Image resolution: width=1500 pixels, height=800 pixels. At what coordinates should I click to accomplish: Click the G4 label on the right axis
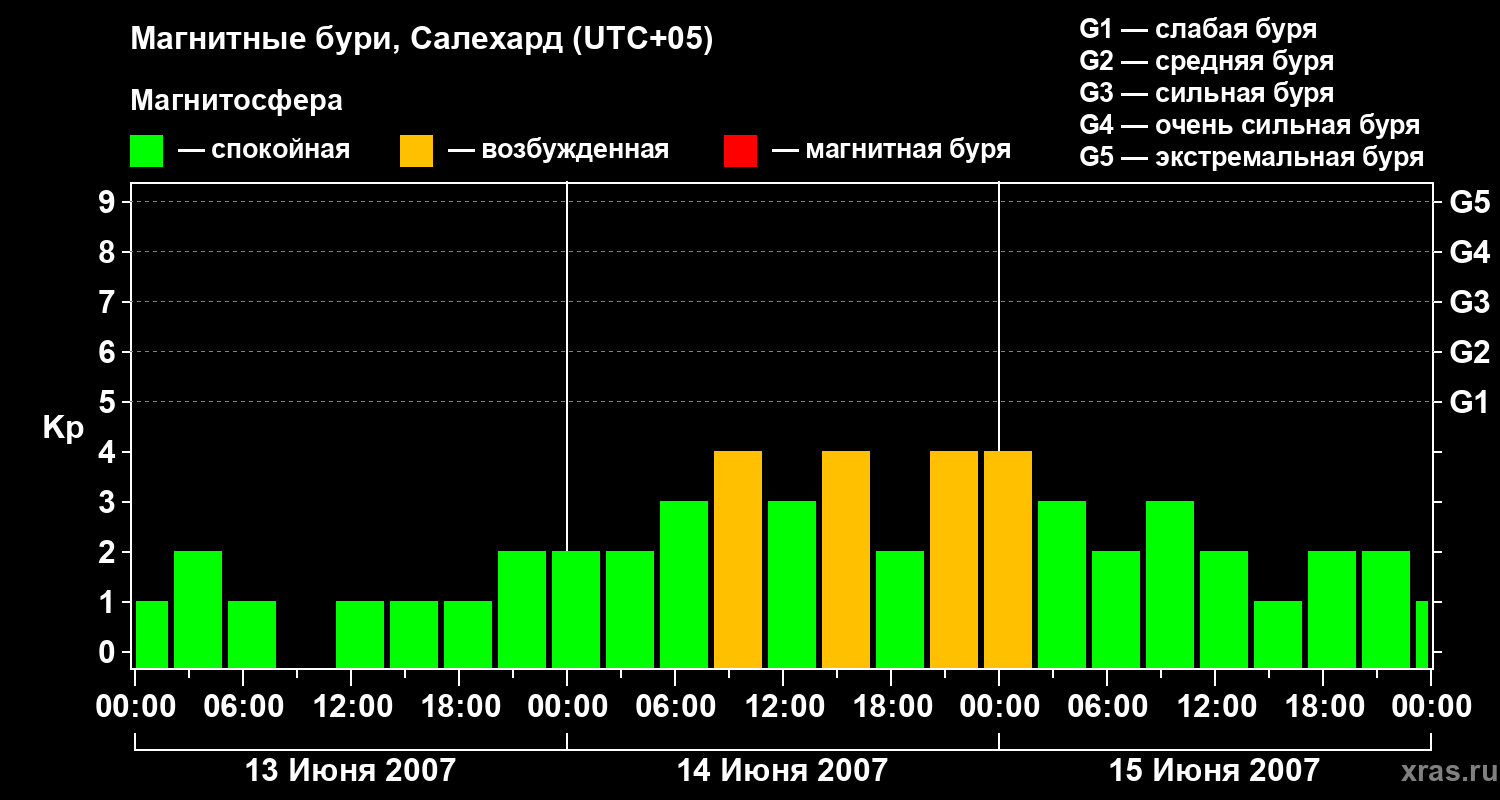coord(1469,252)
